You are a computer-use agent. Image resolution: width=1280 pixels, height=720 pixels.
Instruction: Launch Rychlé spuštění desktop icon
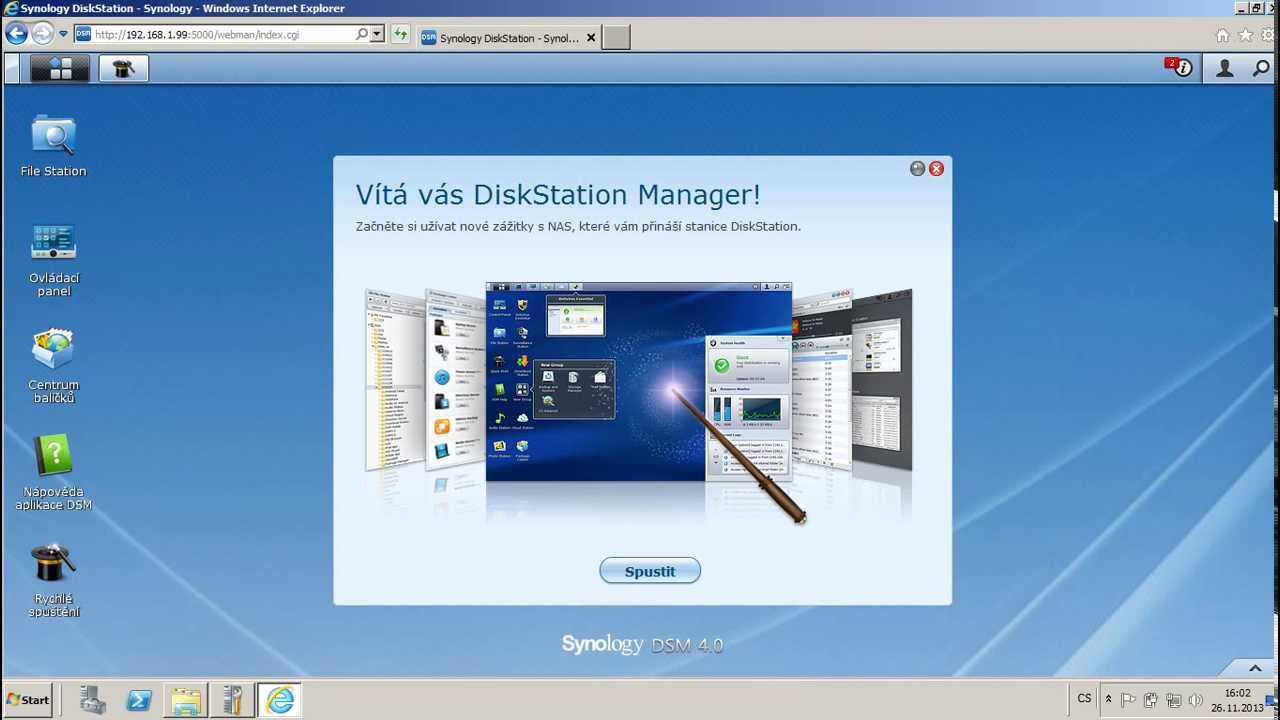point(53,581)
